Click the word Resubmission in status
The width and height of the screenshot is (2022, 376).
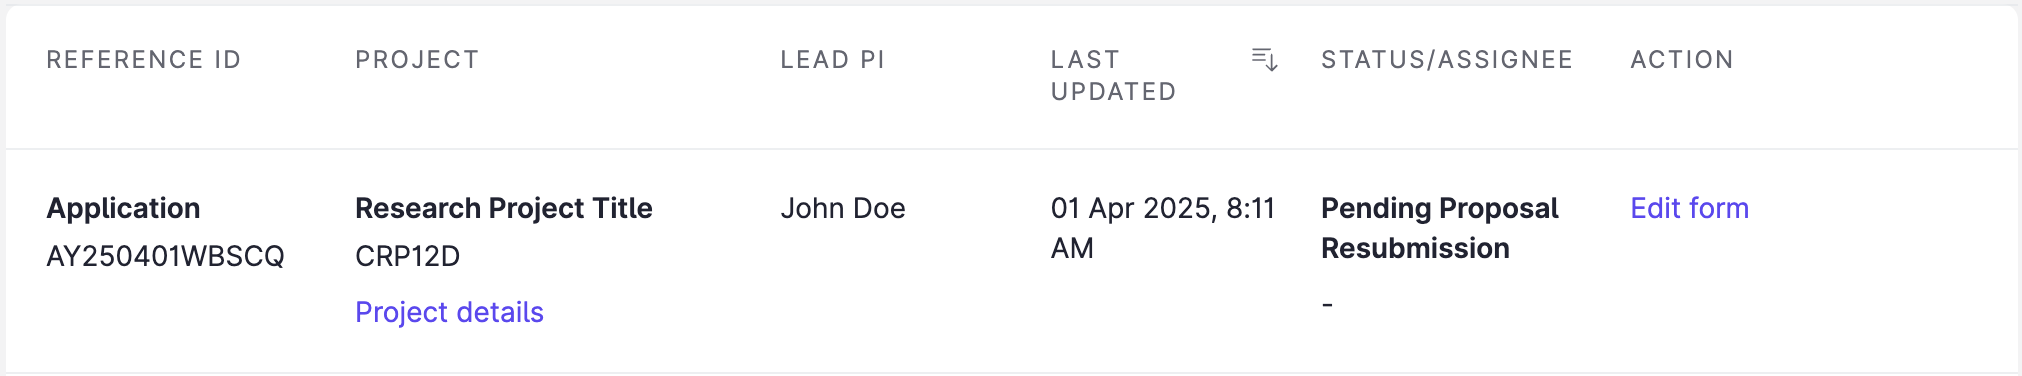tap(1415, 248)
